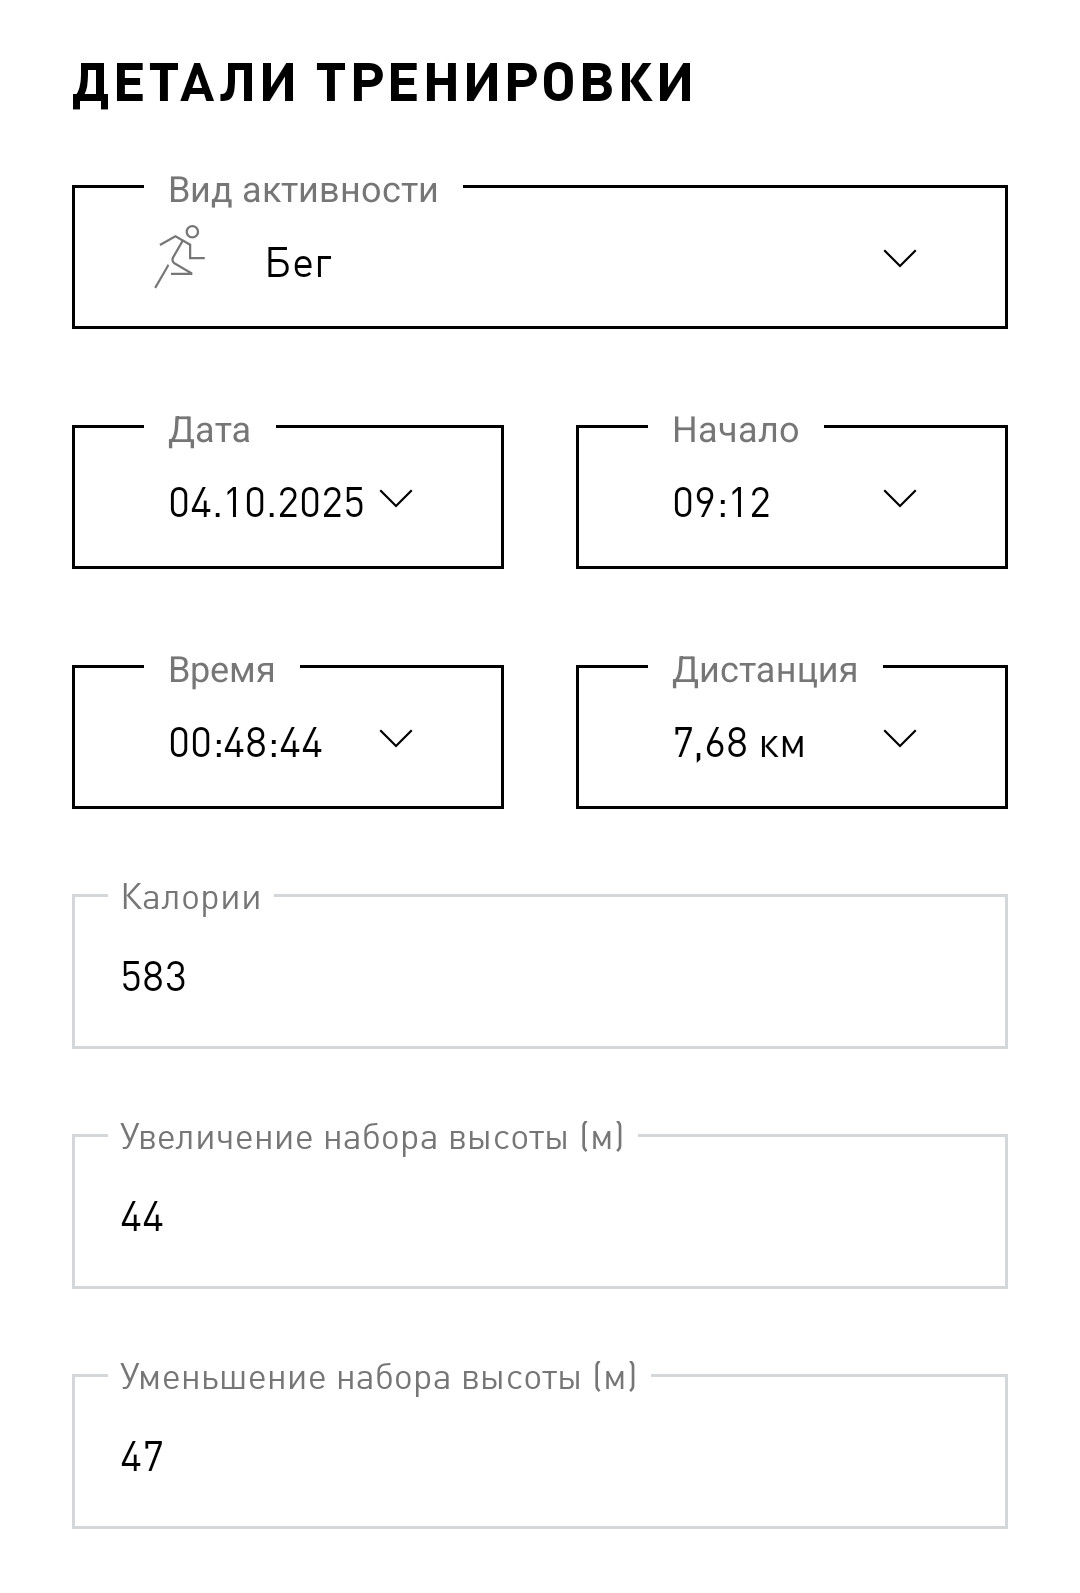Image resolution: width=1080 pixels, height=1593 pixels.
Task: Select the Бег activity text
Action: point(298,263)
